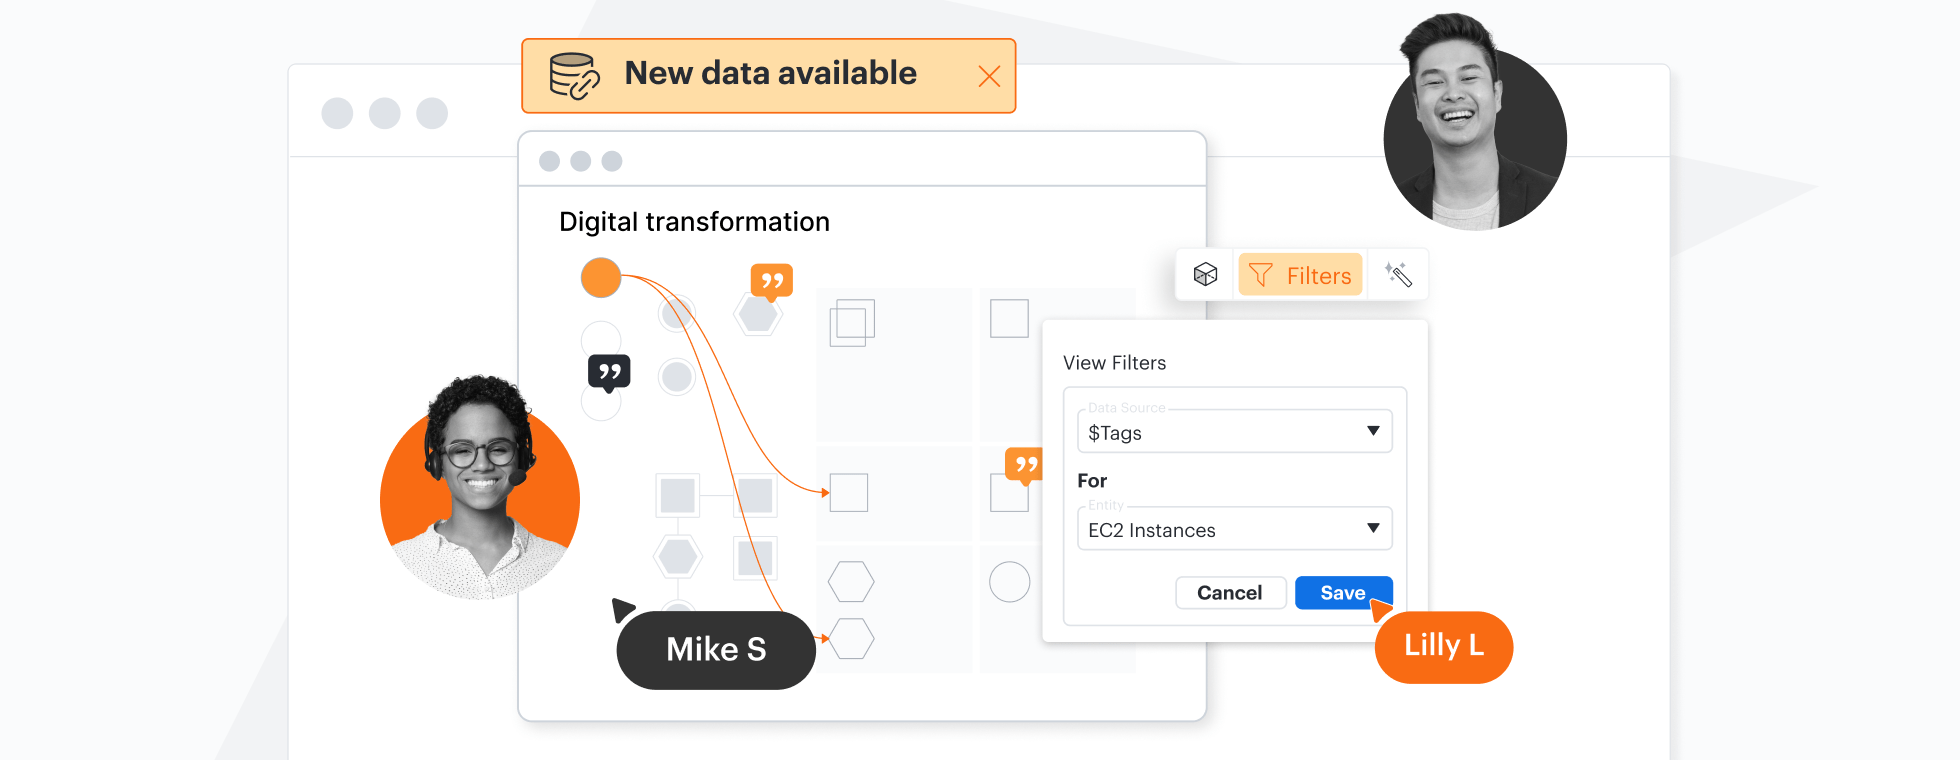Click the Cancel button

tap(1230, 593)
